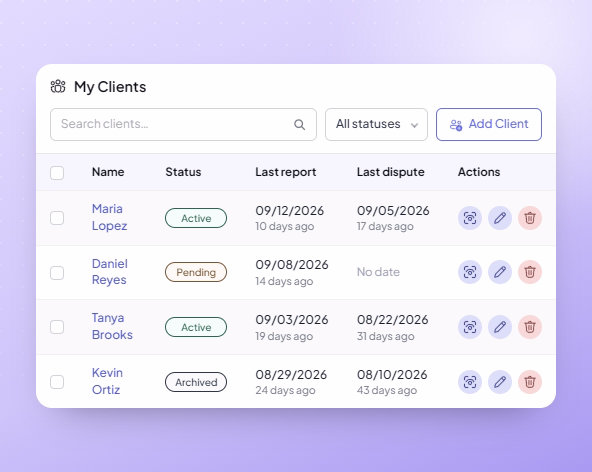Click Tanya Brooks's Active status badge
This screenshot has width=592, height=472.
tap(196, 327)
